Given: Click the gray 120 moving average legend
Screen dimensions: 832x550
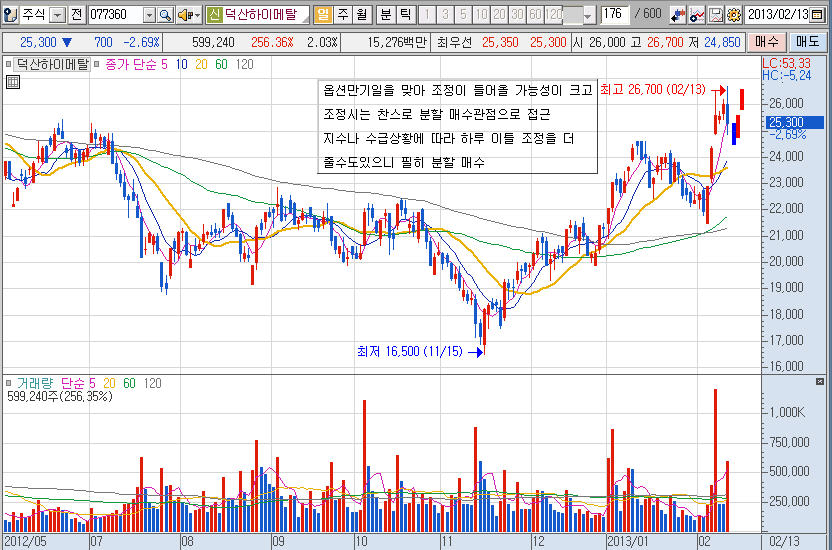Looking at the screenshot, I should tap(245, 64).
